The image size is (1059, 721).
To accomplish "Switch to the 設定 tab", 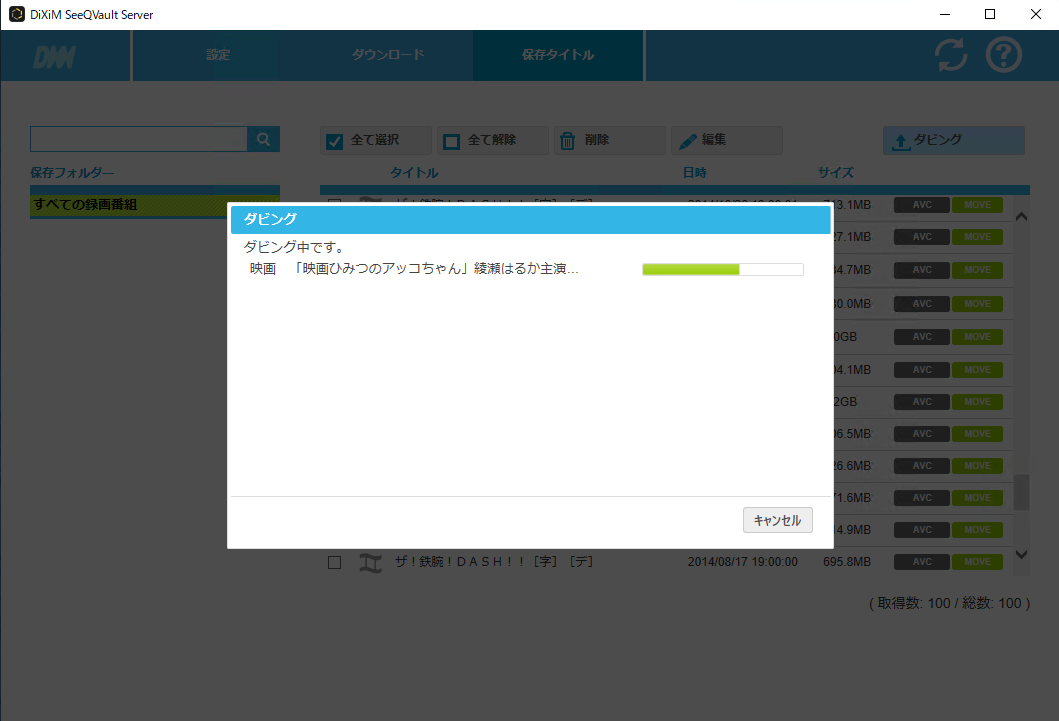I will coord(218,55).
